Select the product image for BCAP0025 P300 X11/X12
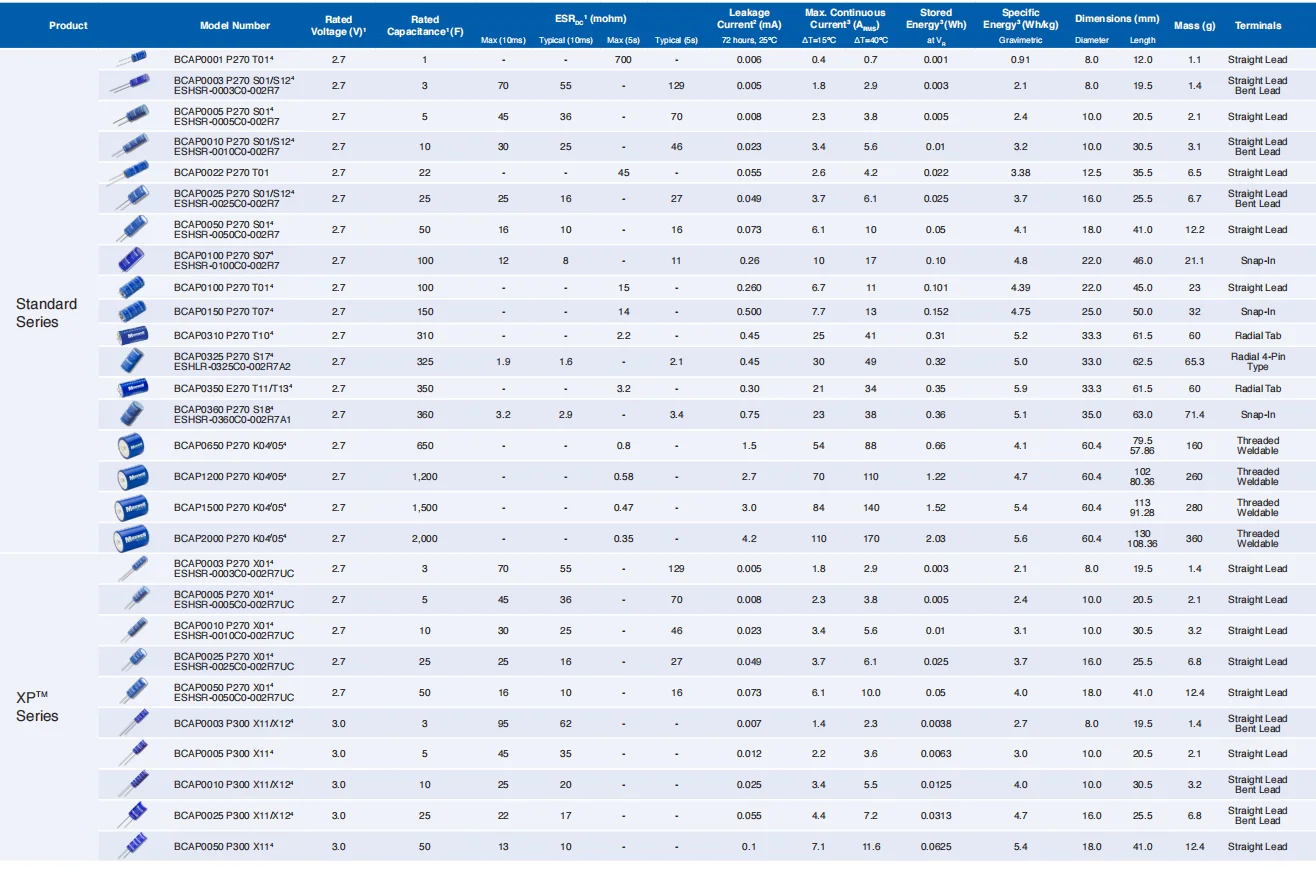The image size is (1316, 874). [x=133, y=815]
